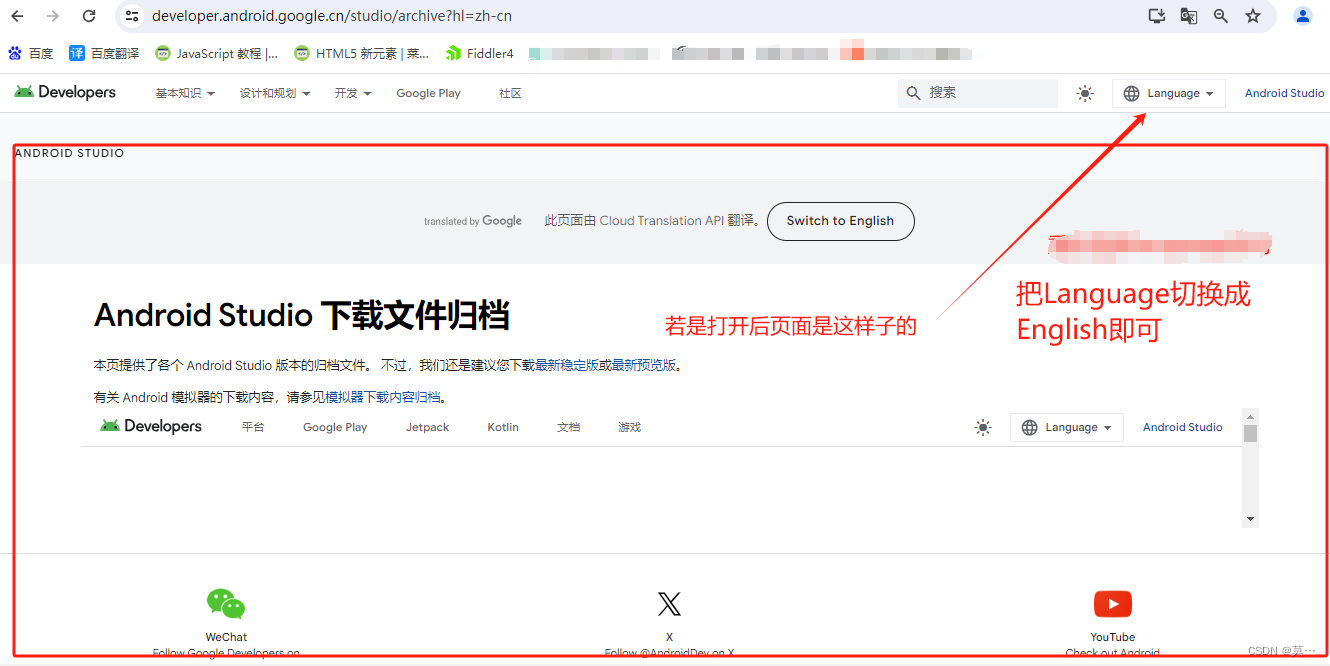
Task: Open the translate page icon
Action: 1189,16
